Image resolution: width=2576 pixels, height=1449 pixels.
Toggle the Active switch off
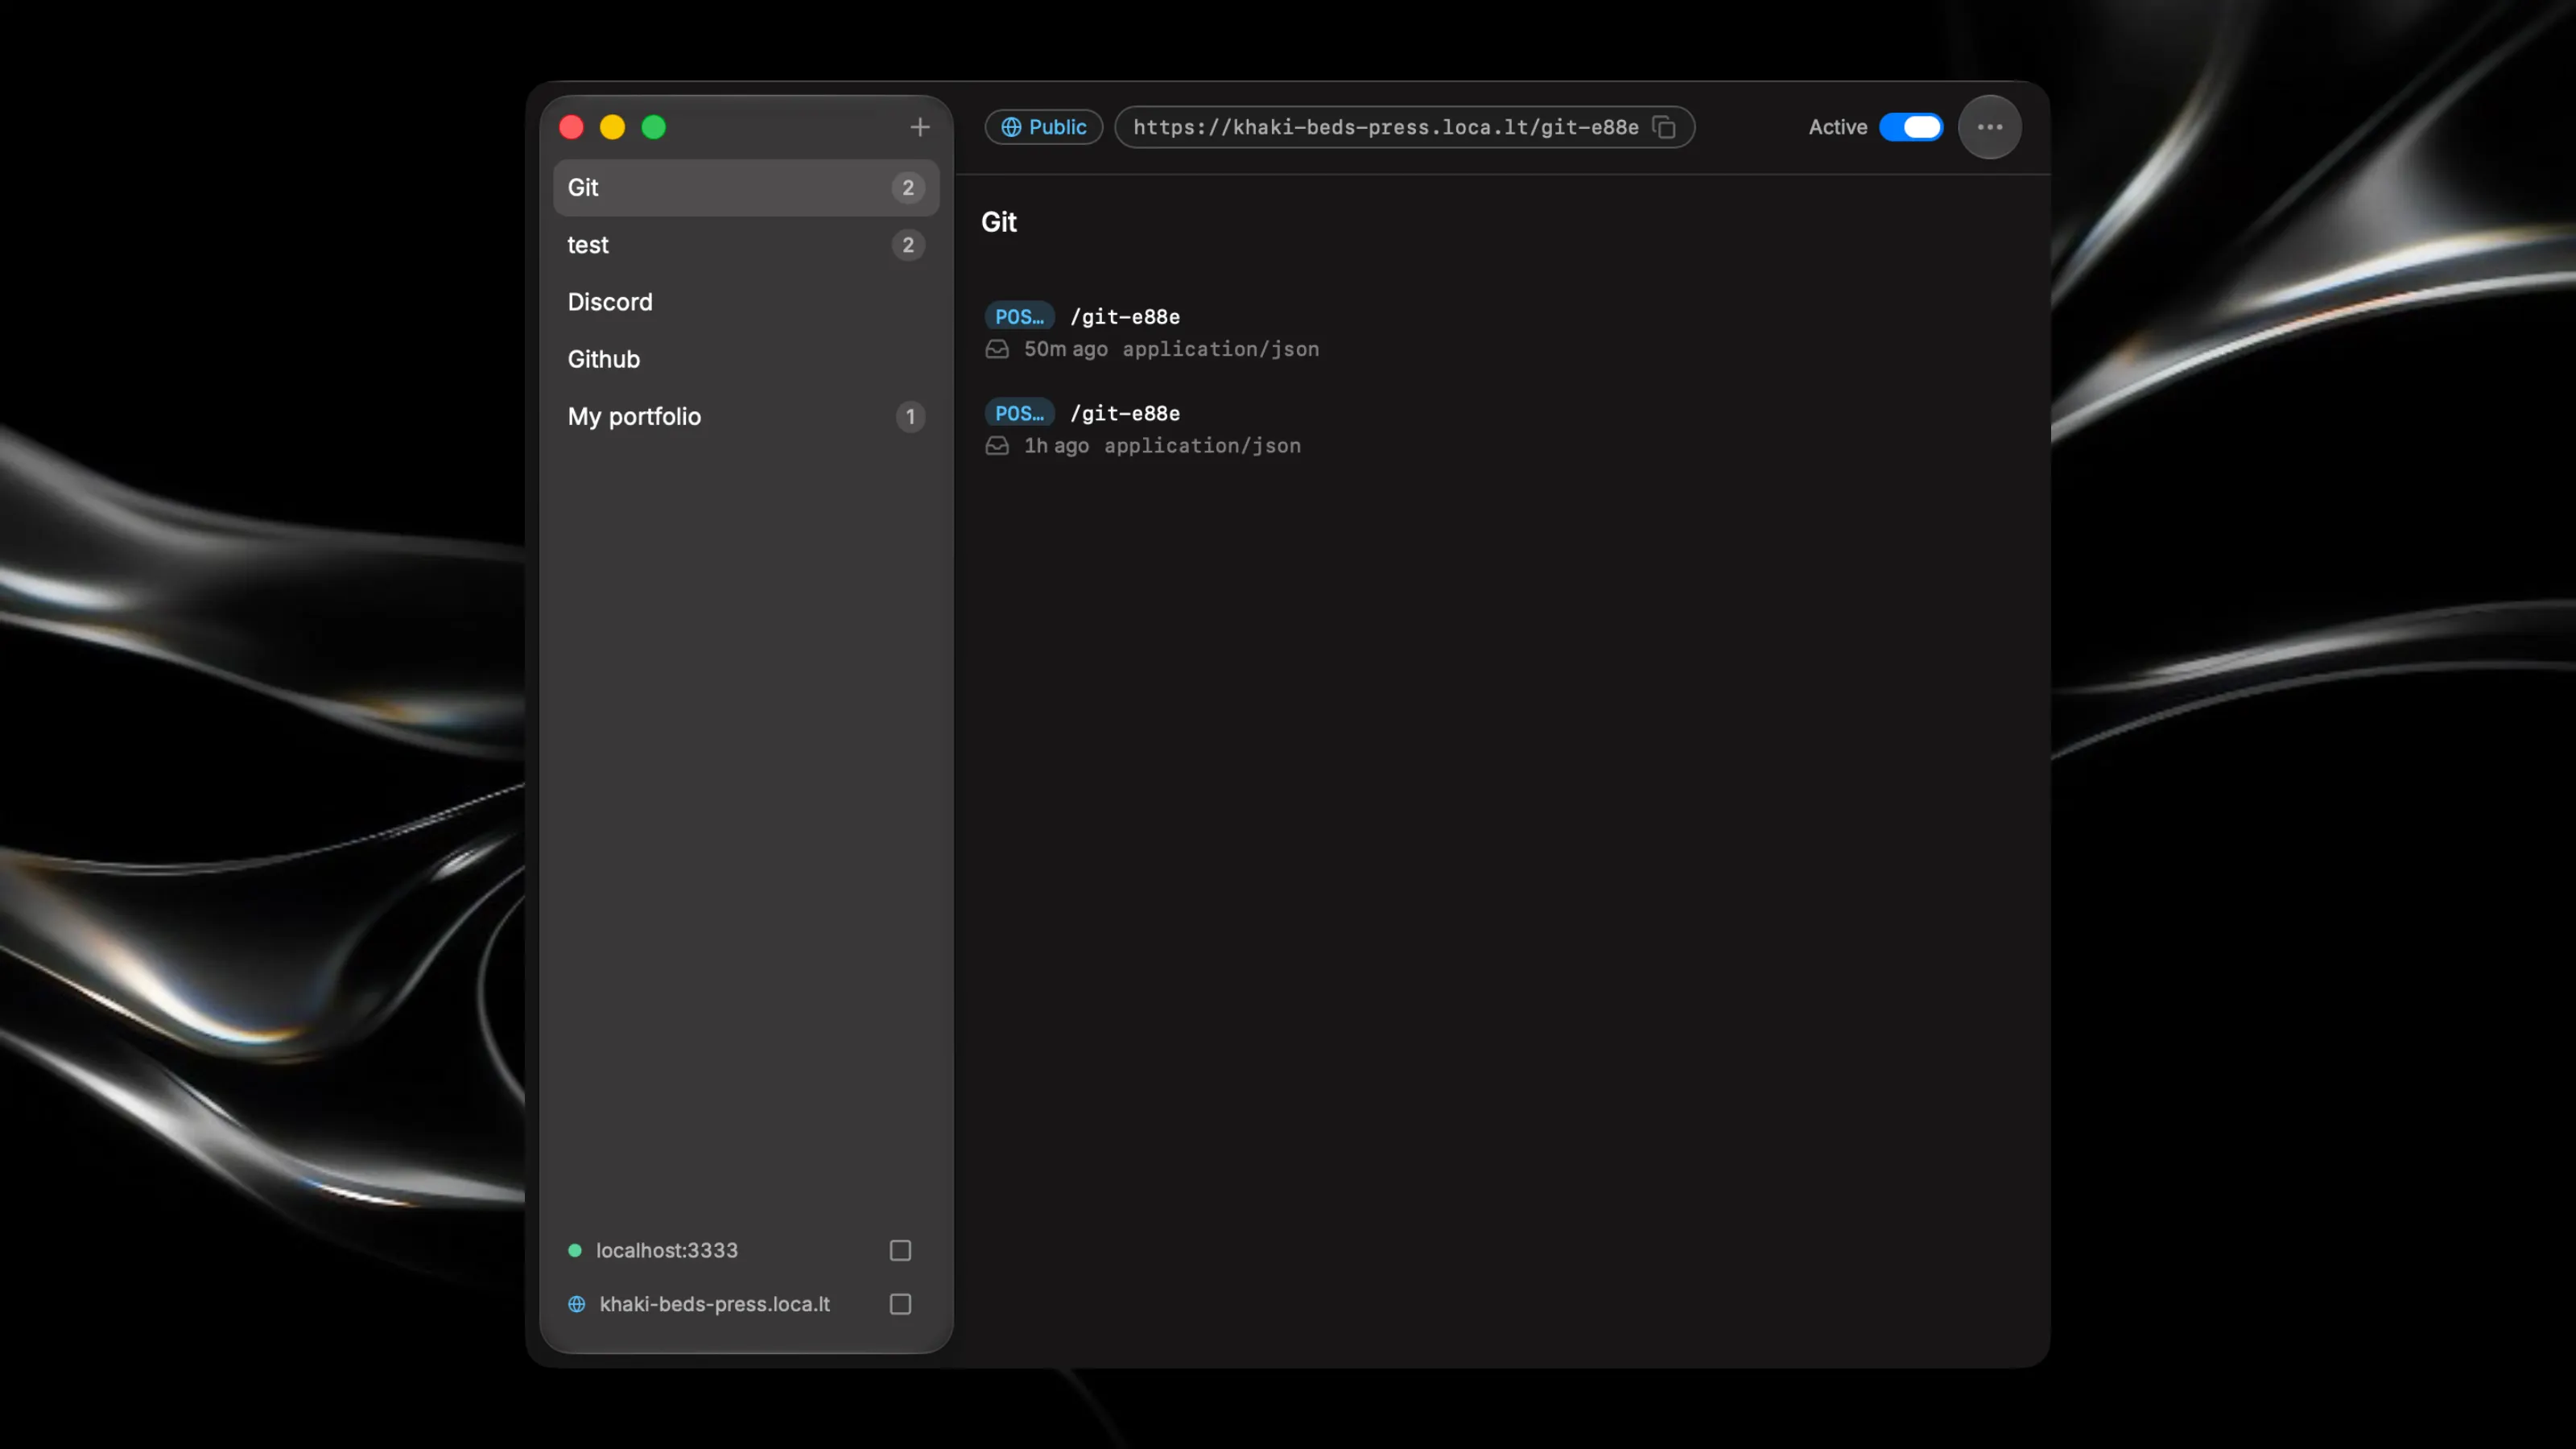tap(1911, 127)
